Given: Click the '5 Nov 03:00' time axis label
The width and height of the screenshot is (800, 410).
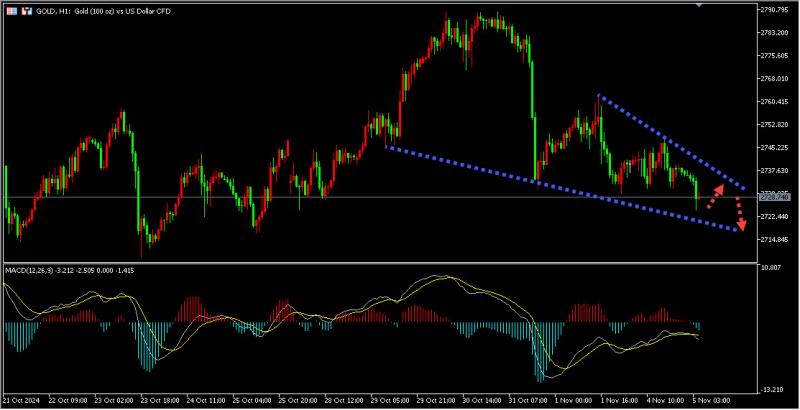Looking at the screenshot, I should [713, 400].
